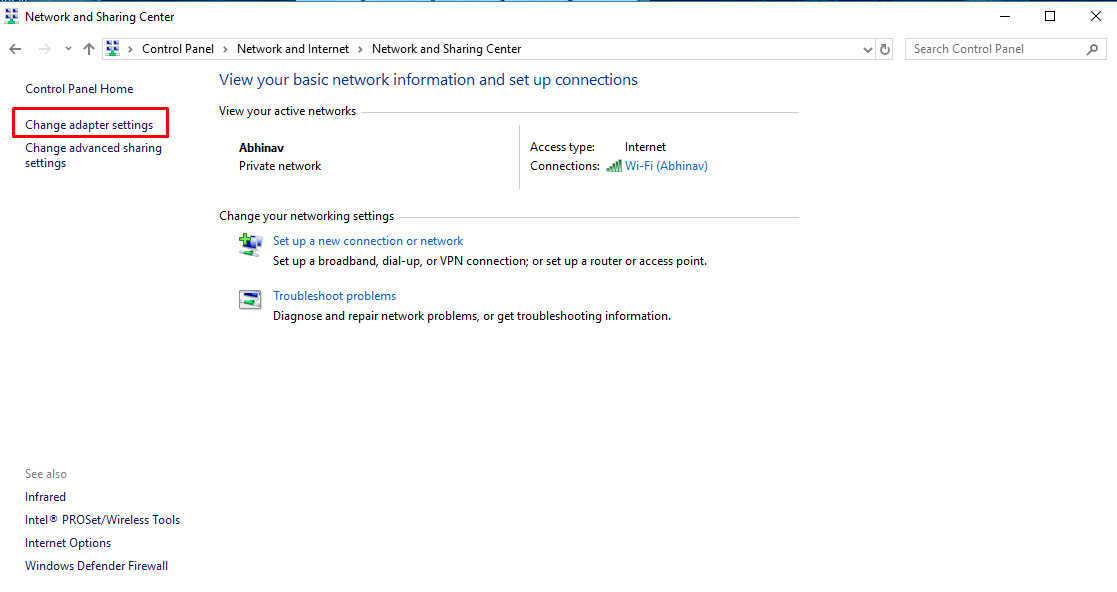Click the Forward navigation arrow
This screenshot has height=592, width=1117.
point(44,49)
